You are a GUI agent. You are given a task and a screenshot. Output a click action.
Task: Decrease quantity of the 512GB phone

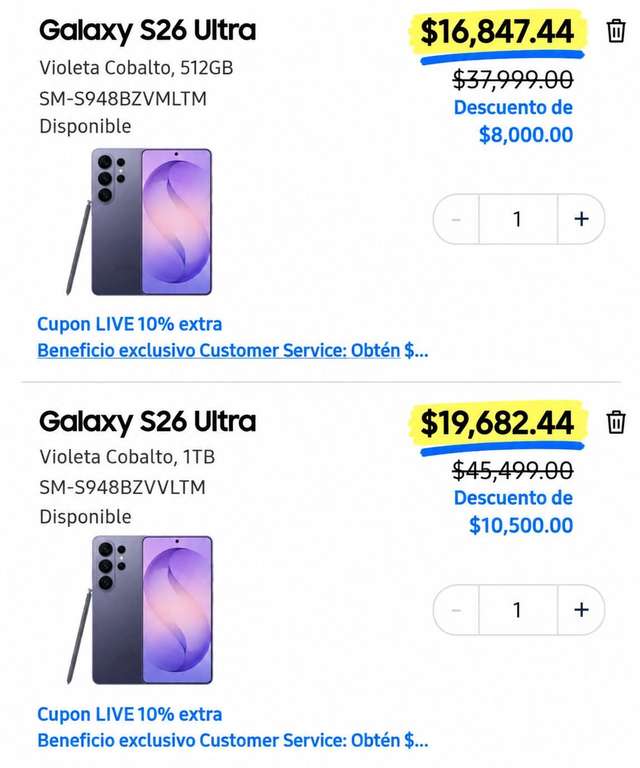tap(456, 219)
